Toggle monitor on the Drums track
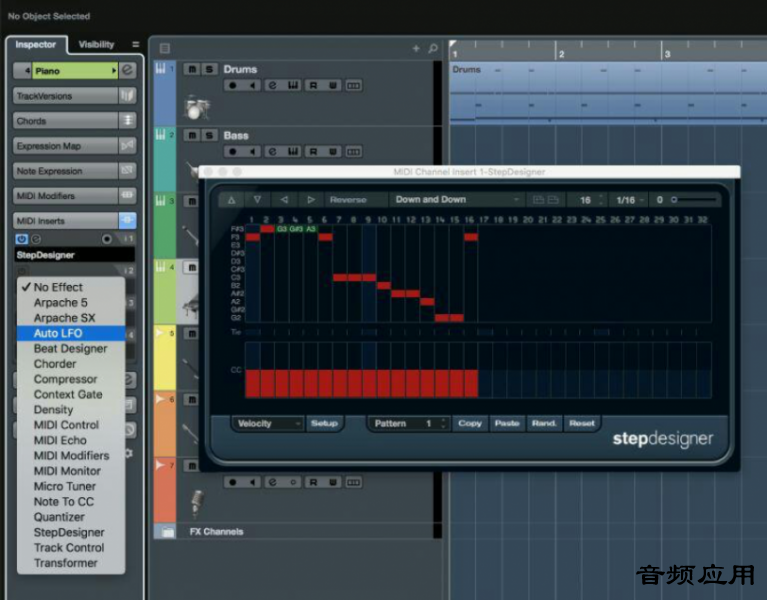This screenshot has width=767, height=600. pos(252,86)
